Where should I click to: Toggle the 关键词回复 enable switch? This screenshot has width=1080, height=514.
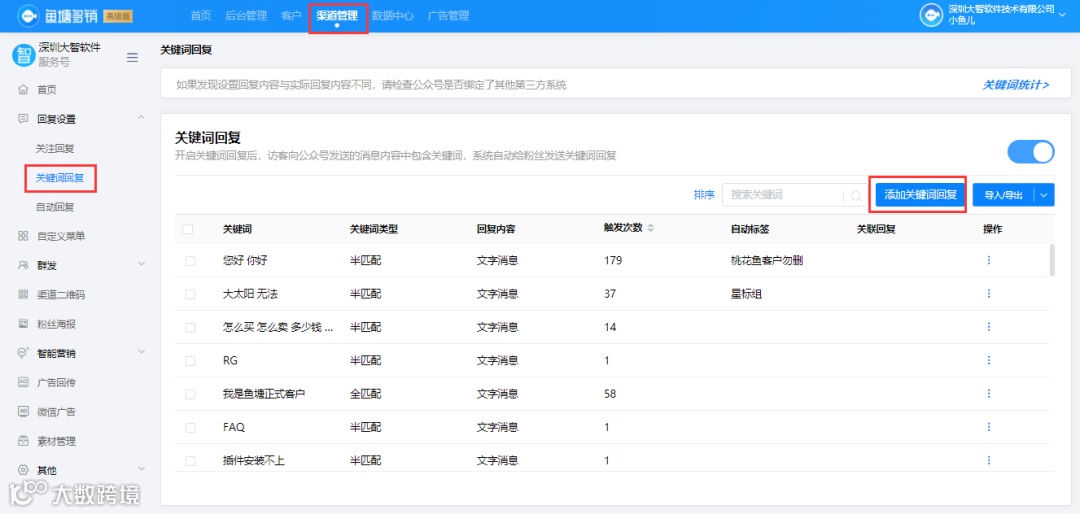tap(1030, 152)
